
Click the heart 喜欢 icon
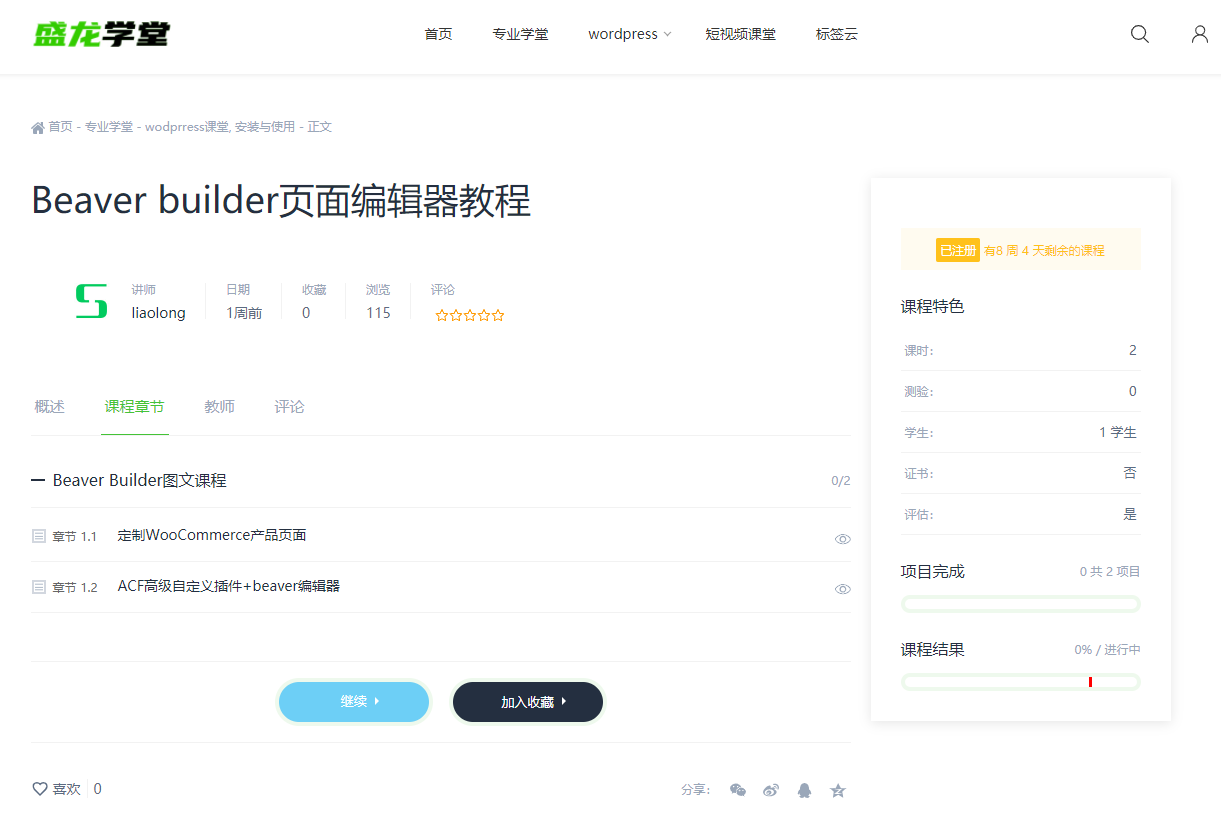tap(40, 789)
